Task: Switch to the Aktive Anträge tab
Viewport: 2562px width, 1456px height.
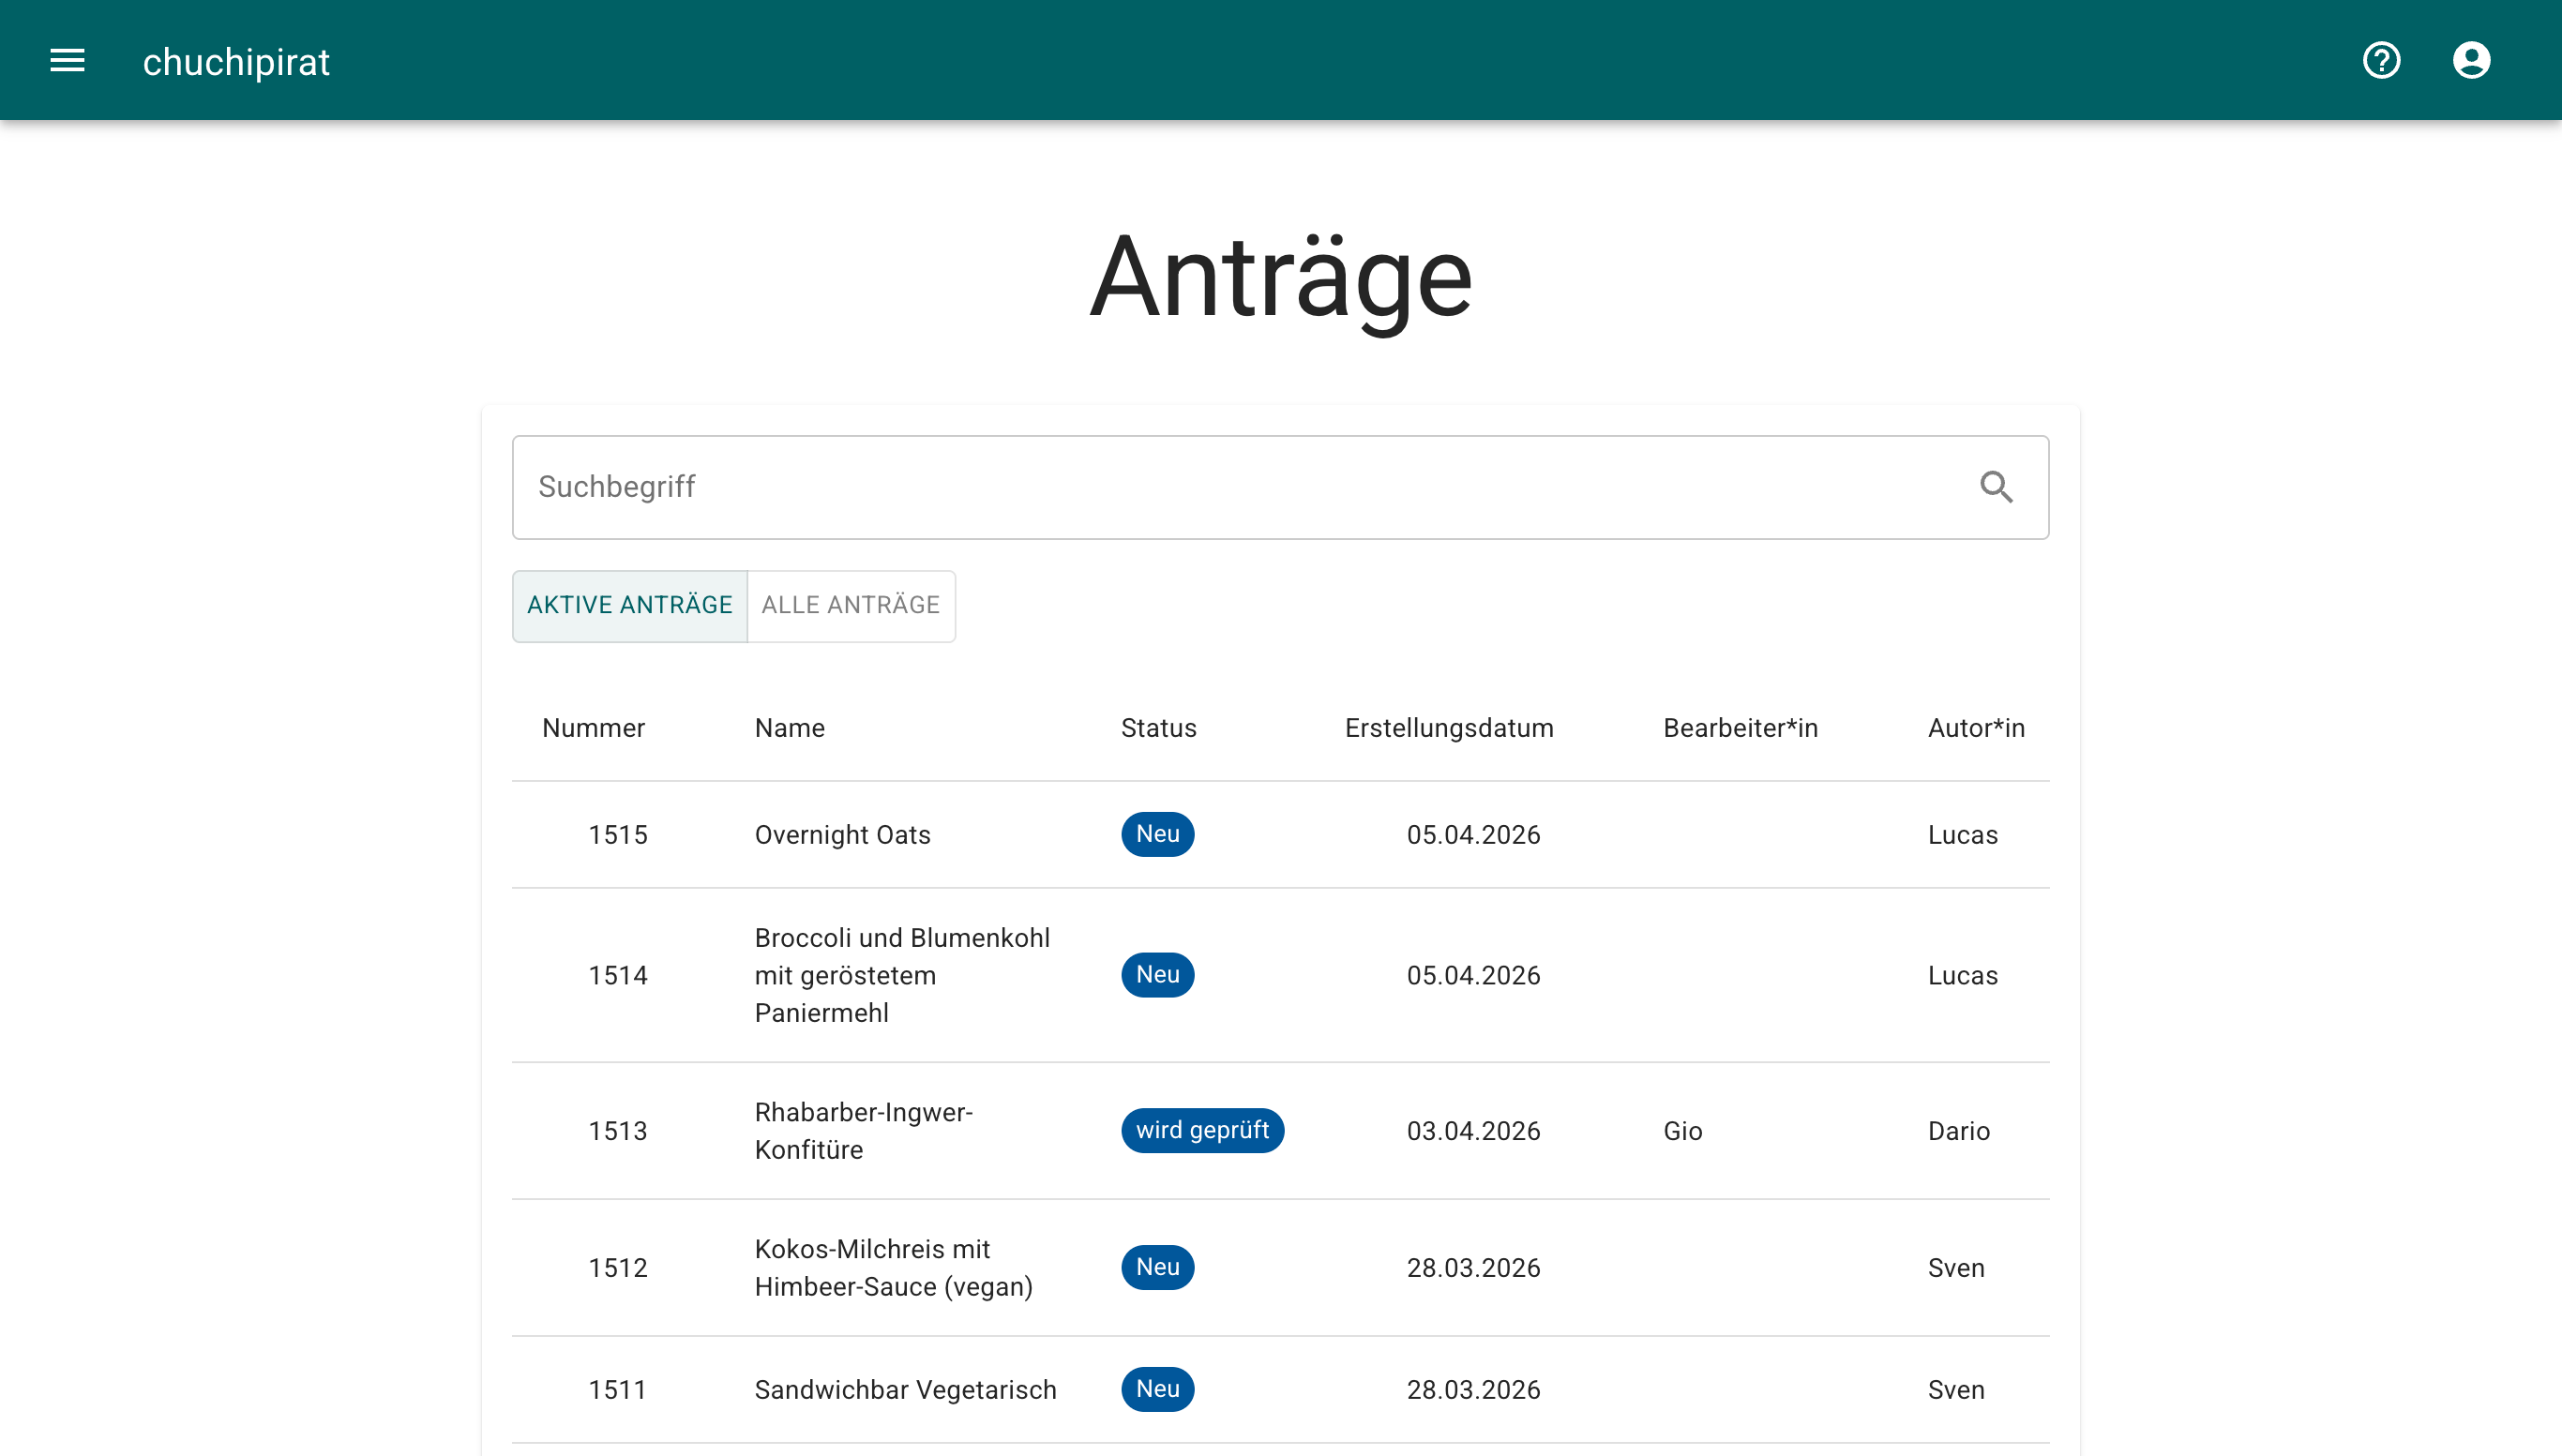Action: click(x=630, y=606)
